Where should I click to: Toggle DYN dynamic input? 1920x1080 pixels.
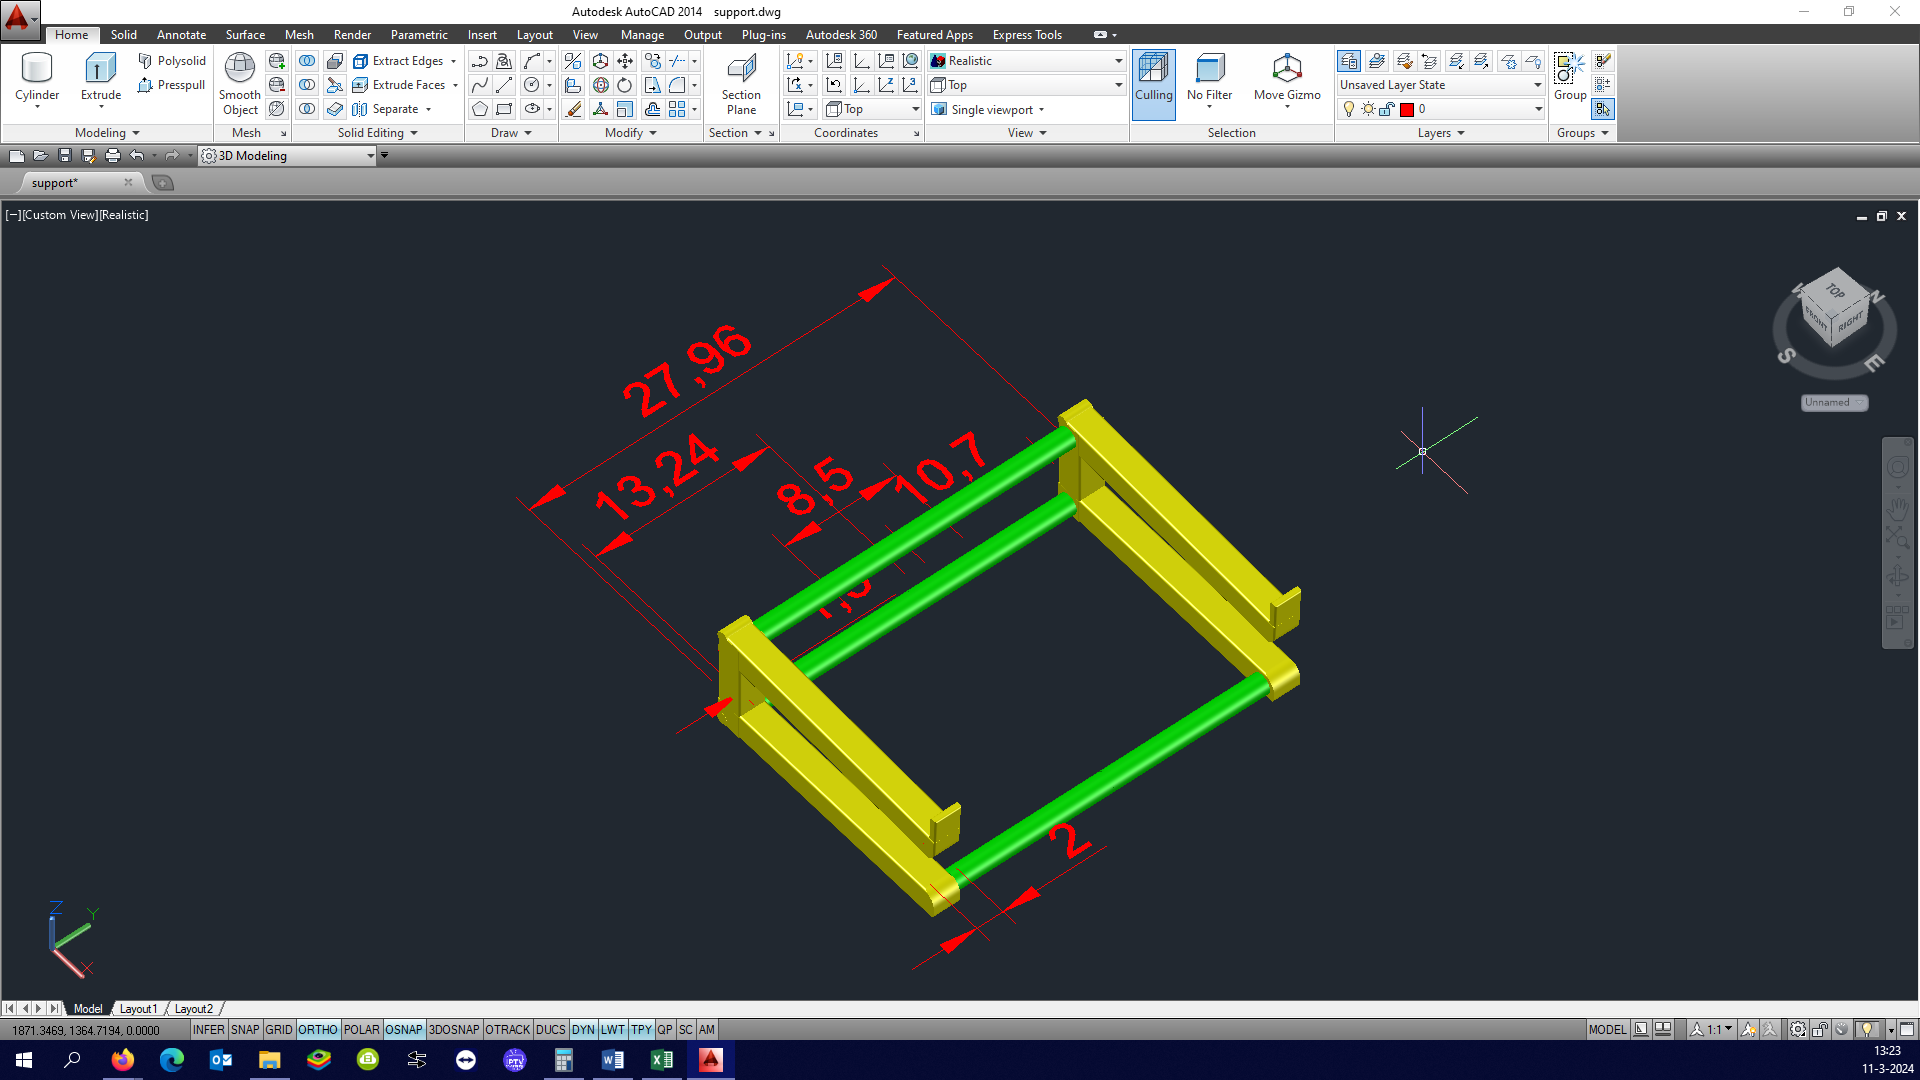pyautogui.click(x=583, y=1029)
